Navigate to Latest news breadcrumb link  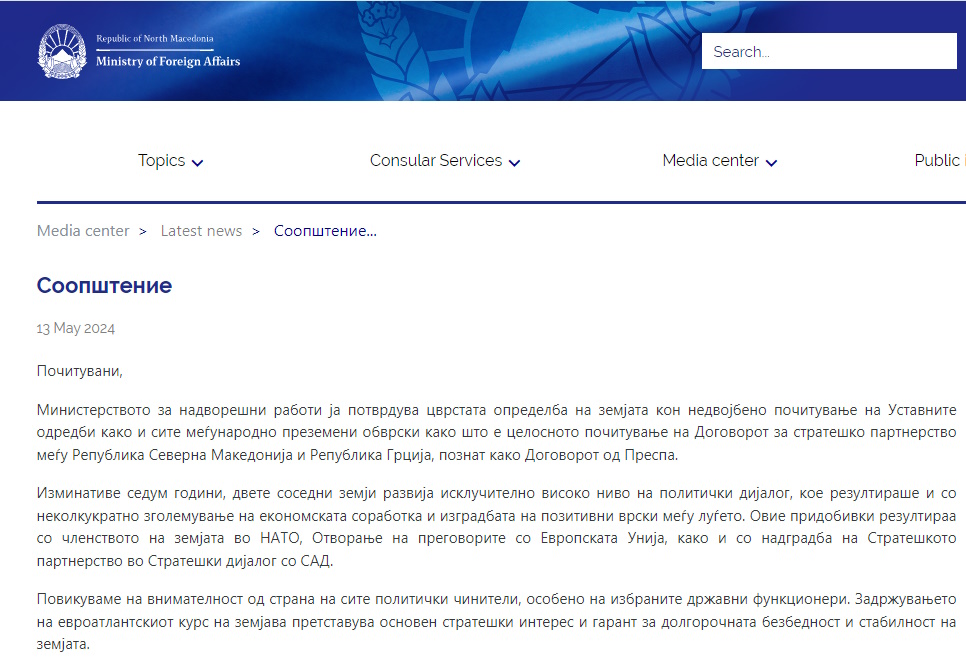click(201, 231)
